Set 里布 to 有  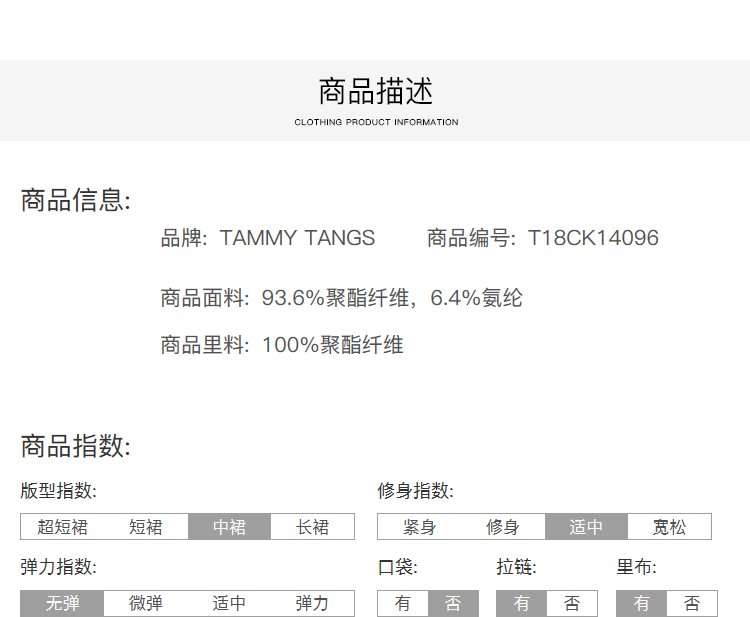click(642, 603)
